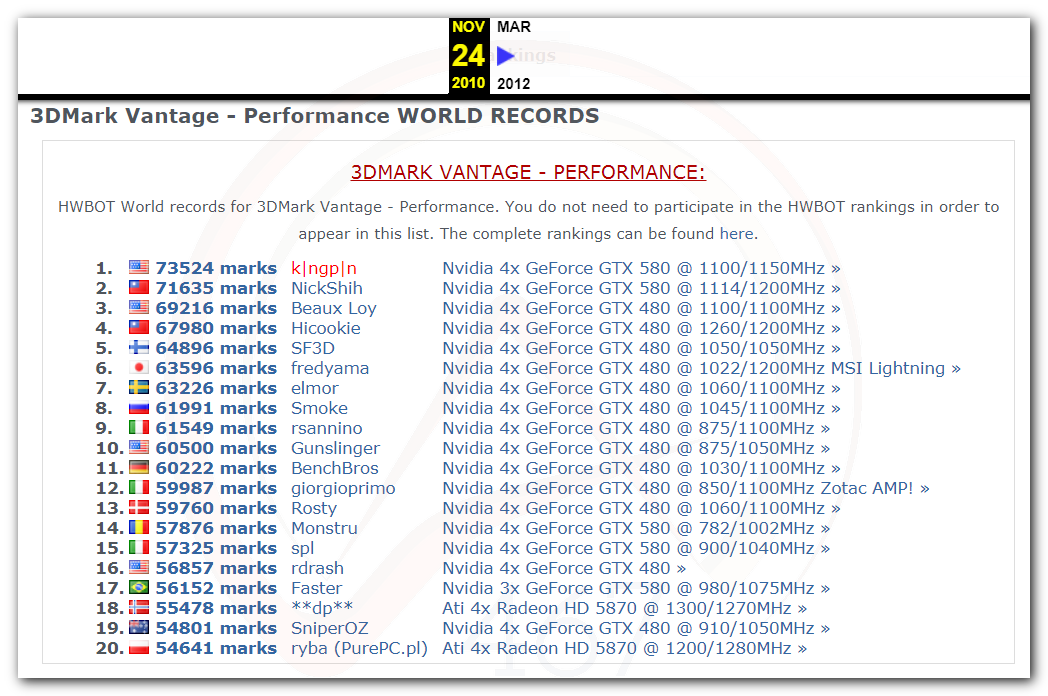Open the 71635 marks score link
Viewport: 1048px width, 696px height.
pyautogui.click(x=216, y=288)
